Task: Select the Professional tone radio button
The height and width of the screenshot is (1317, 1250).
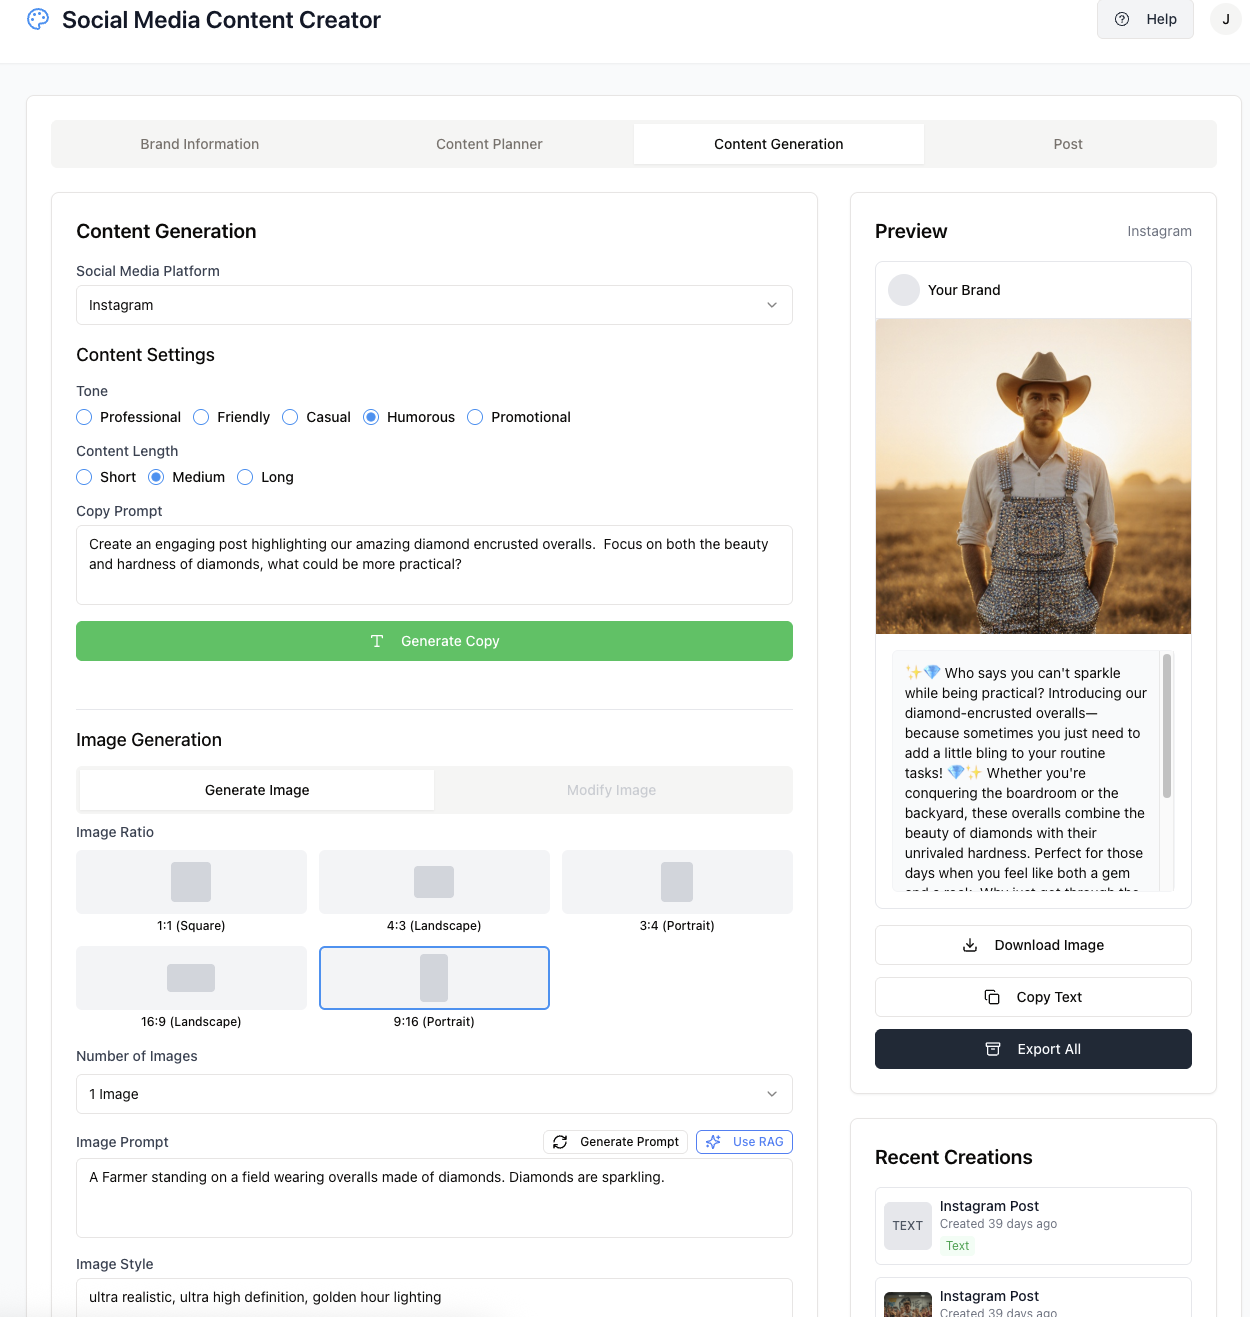Action: 85,417
